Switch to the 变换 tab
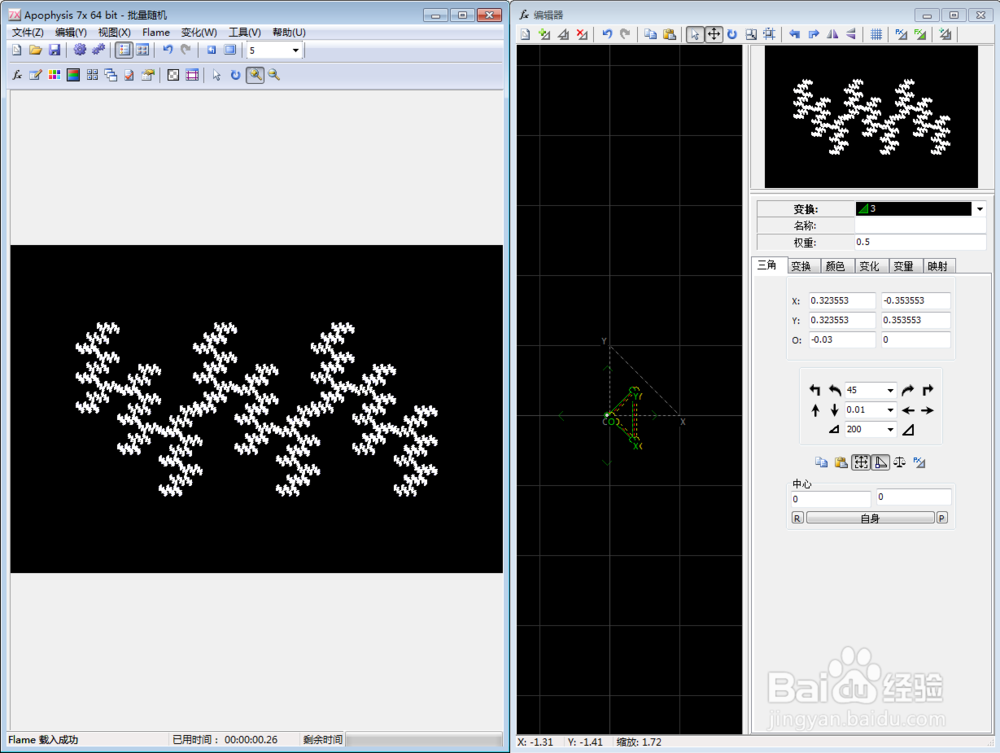This screenshot has height=753, width=1000. pos(801,266)
